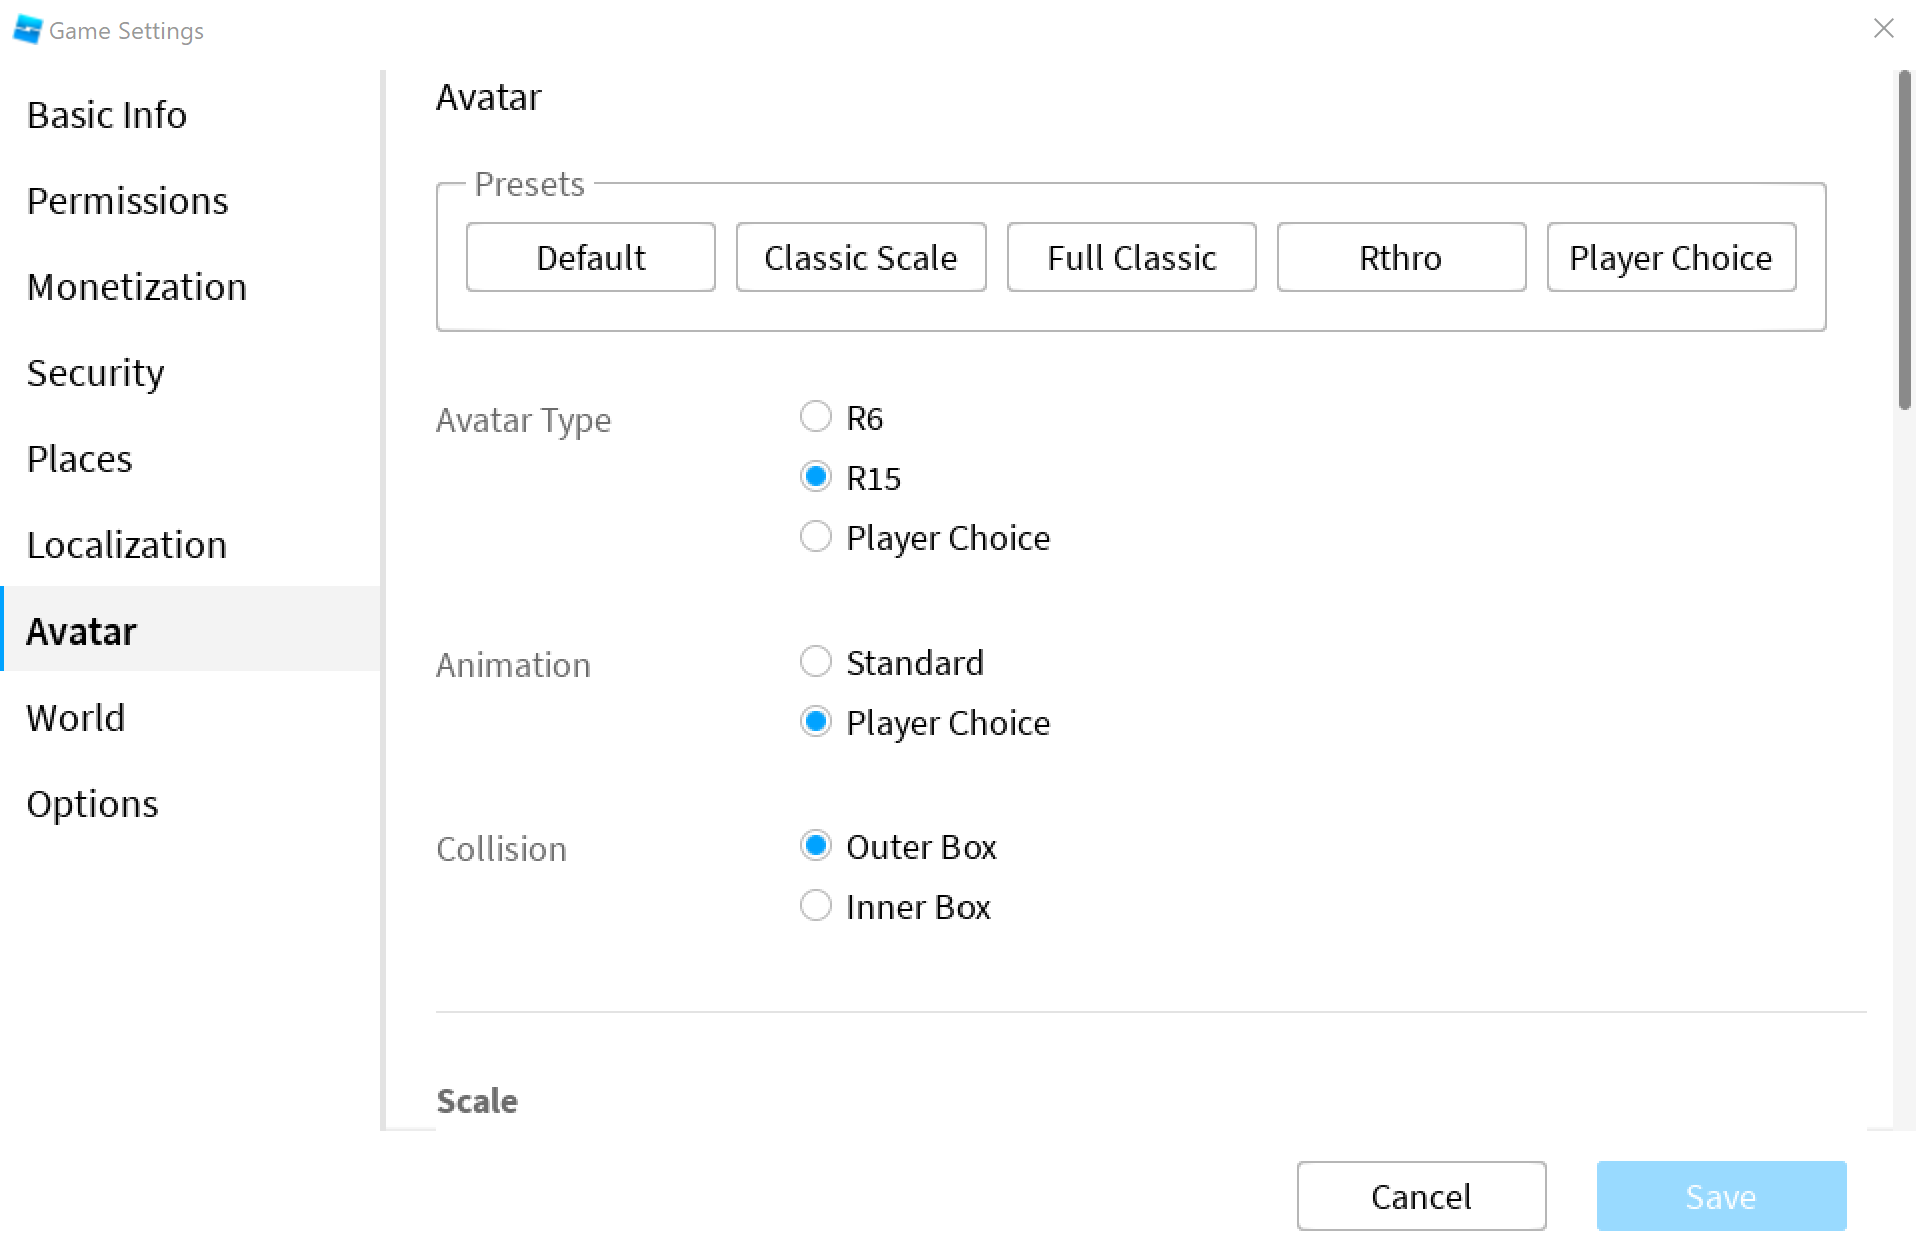This screenshot has height=1260, width=1916.
Task: Click the Roblox Studio logo icon
Action: [x=27, y=30]
